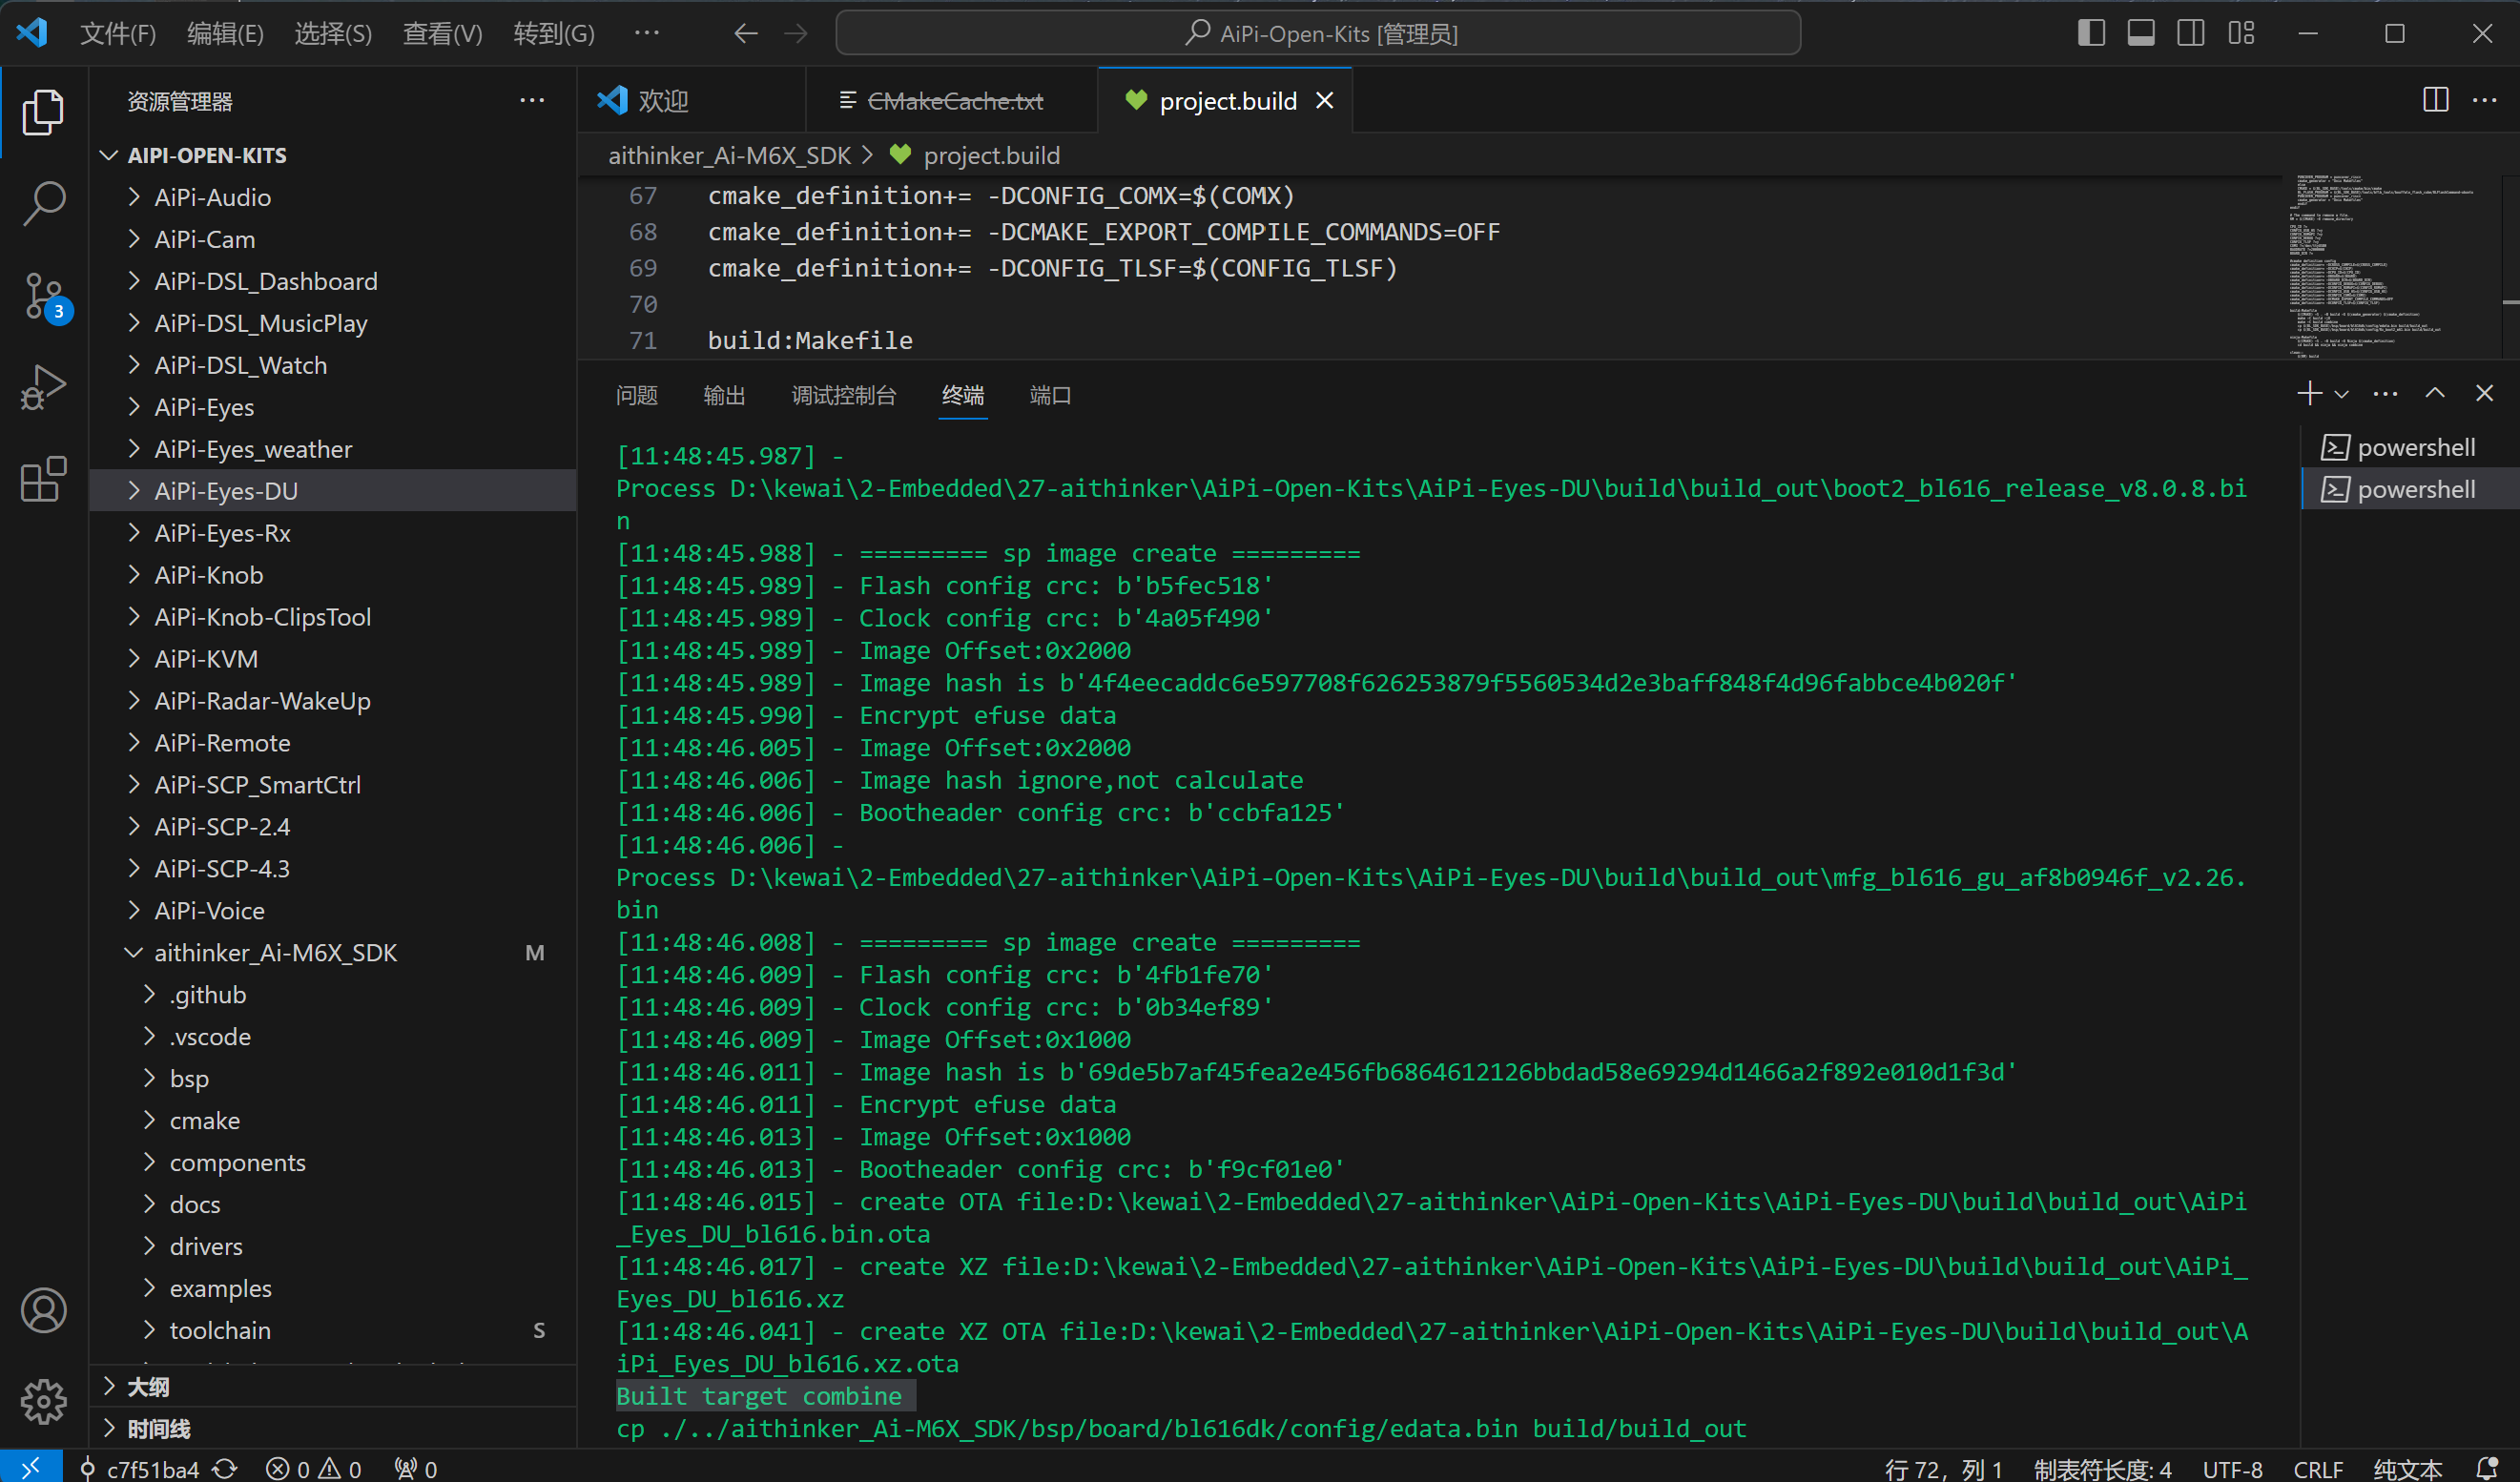Switch to the CMakeCache.txt tab
Image resolution: width=2520 pixels, height=1482 pixels.
click(x=951, y=100)
